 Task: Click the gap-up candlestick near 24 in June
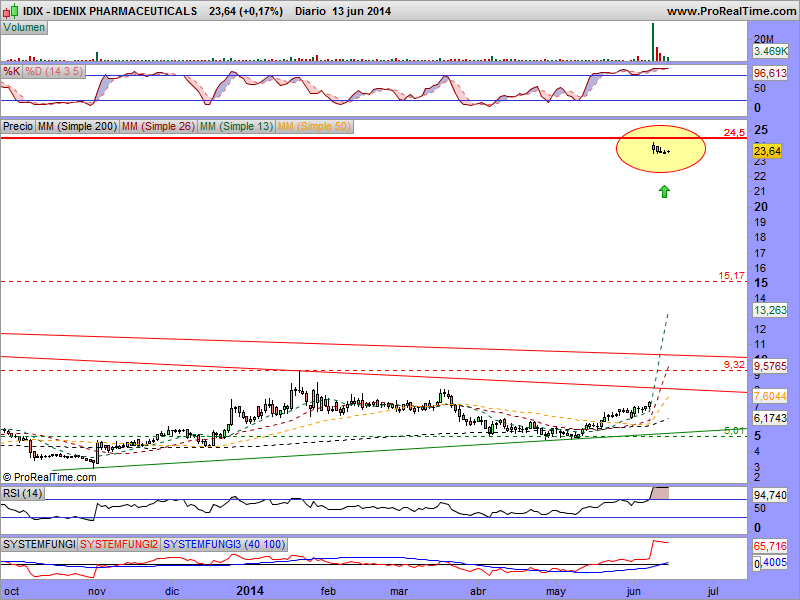(x=654, y=148)
